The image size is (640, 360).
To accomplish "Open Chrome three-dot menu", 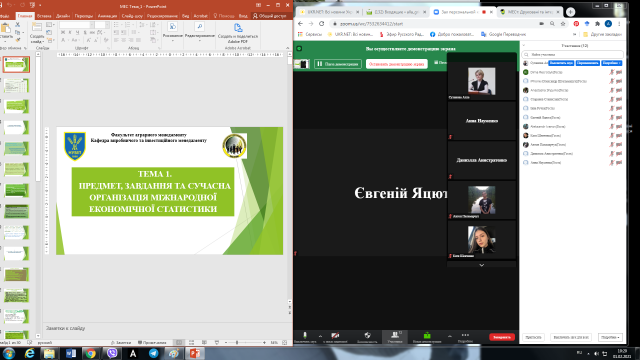I will pos(619,24).
